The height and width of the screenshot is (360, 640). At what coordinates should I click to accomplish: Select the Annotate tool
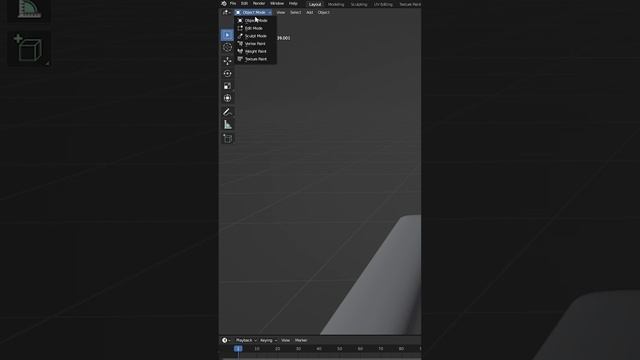(x=227, y=112)
